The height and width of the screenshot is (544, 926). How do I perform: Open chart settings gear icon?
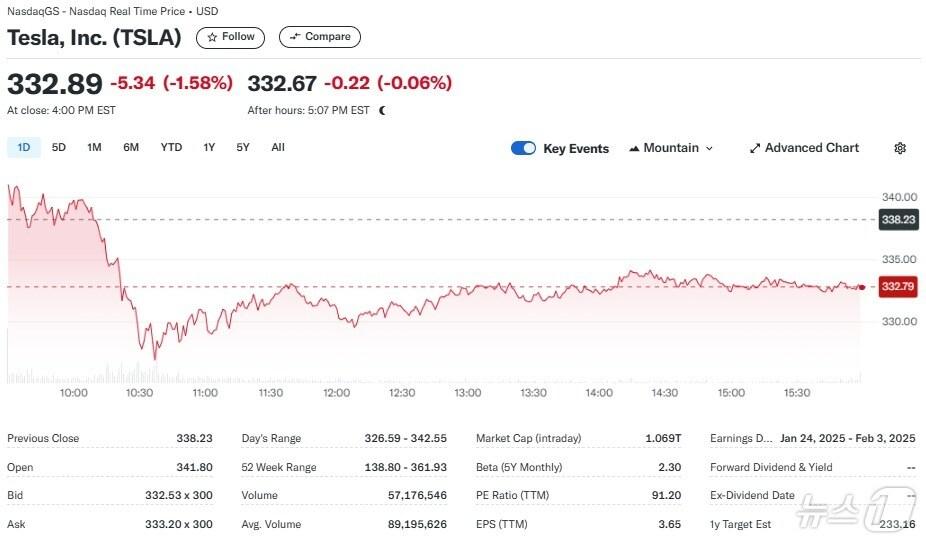pyautogui.click(x=899, y=148)
